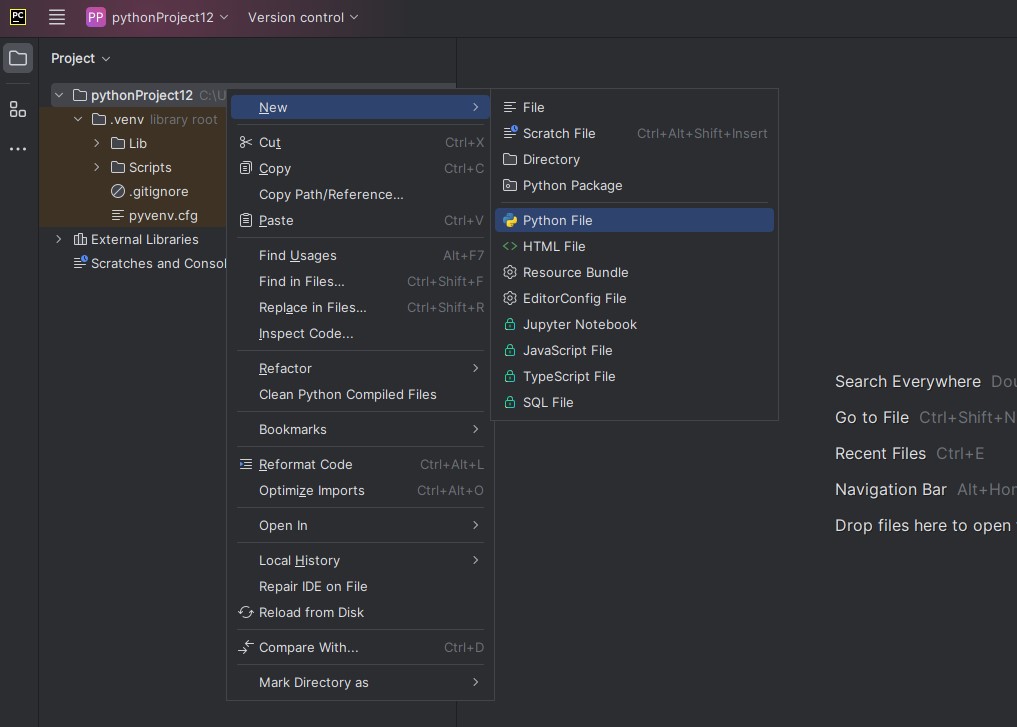Open the Version control dropdown
The image size is (1017, 727).
[303, 18]
